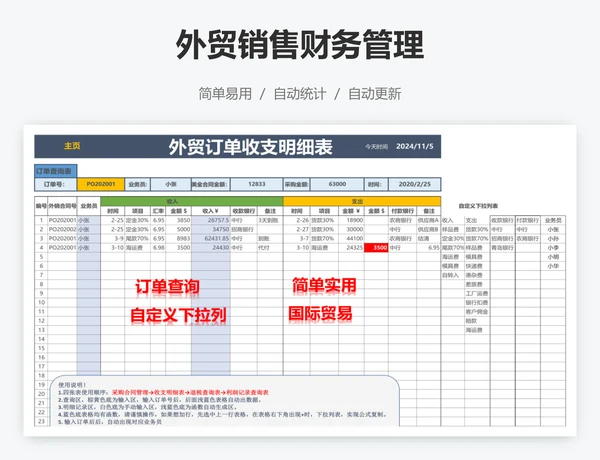Click the 使用说明 instructions heading
The width and height of the screenshot is (600, 460).
(x=72, y=385)
